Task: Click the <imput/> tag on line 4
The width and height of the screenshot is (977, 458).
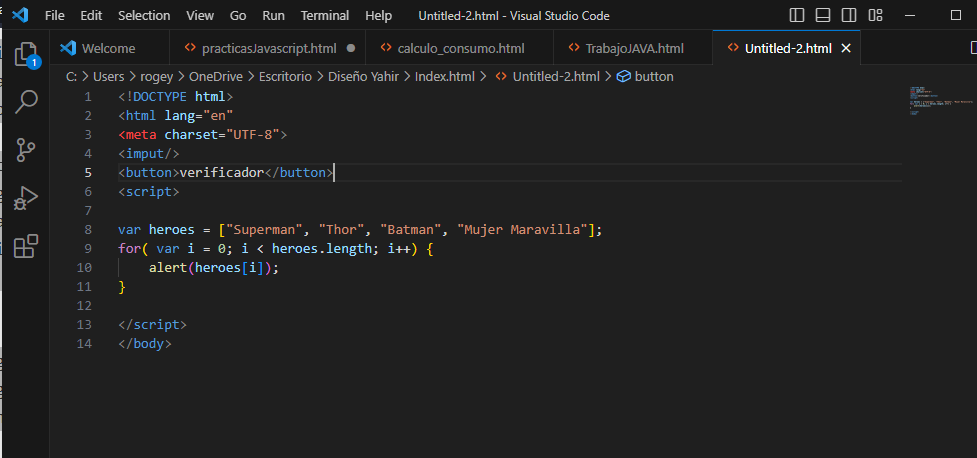Action: 149,153
